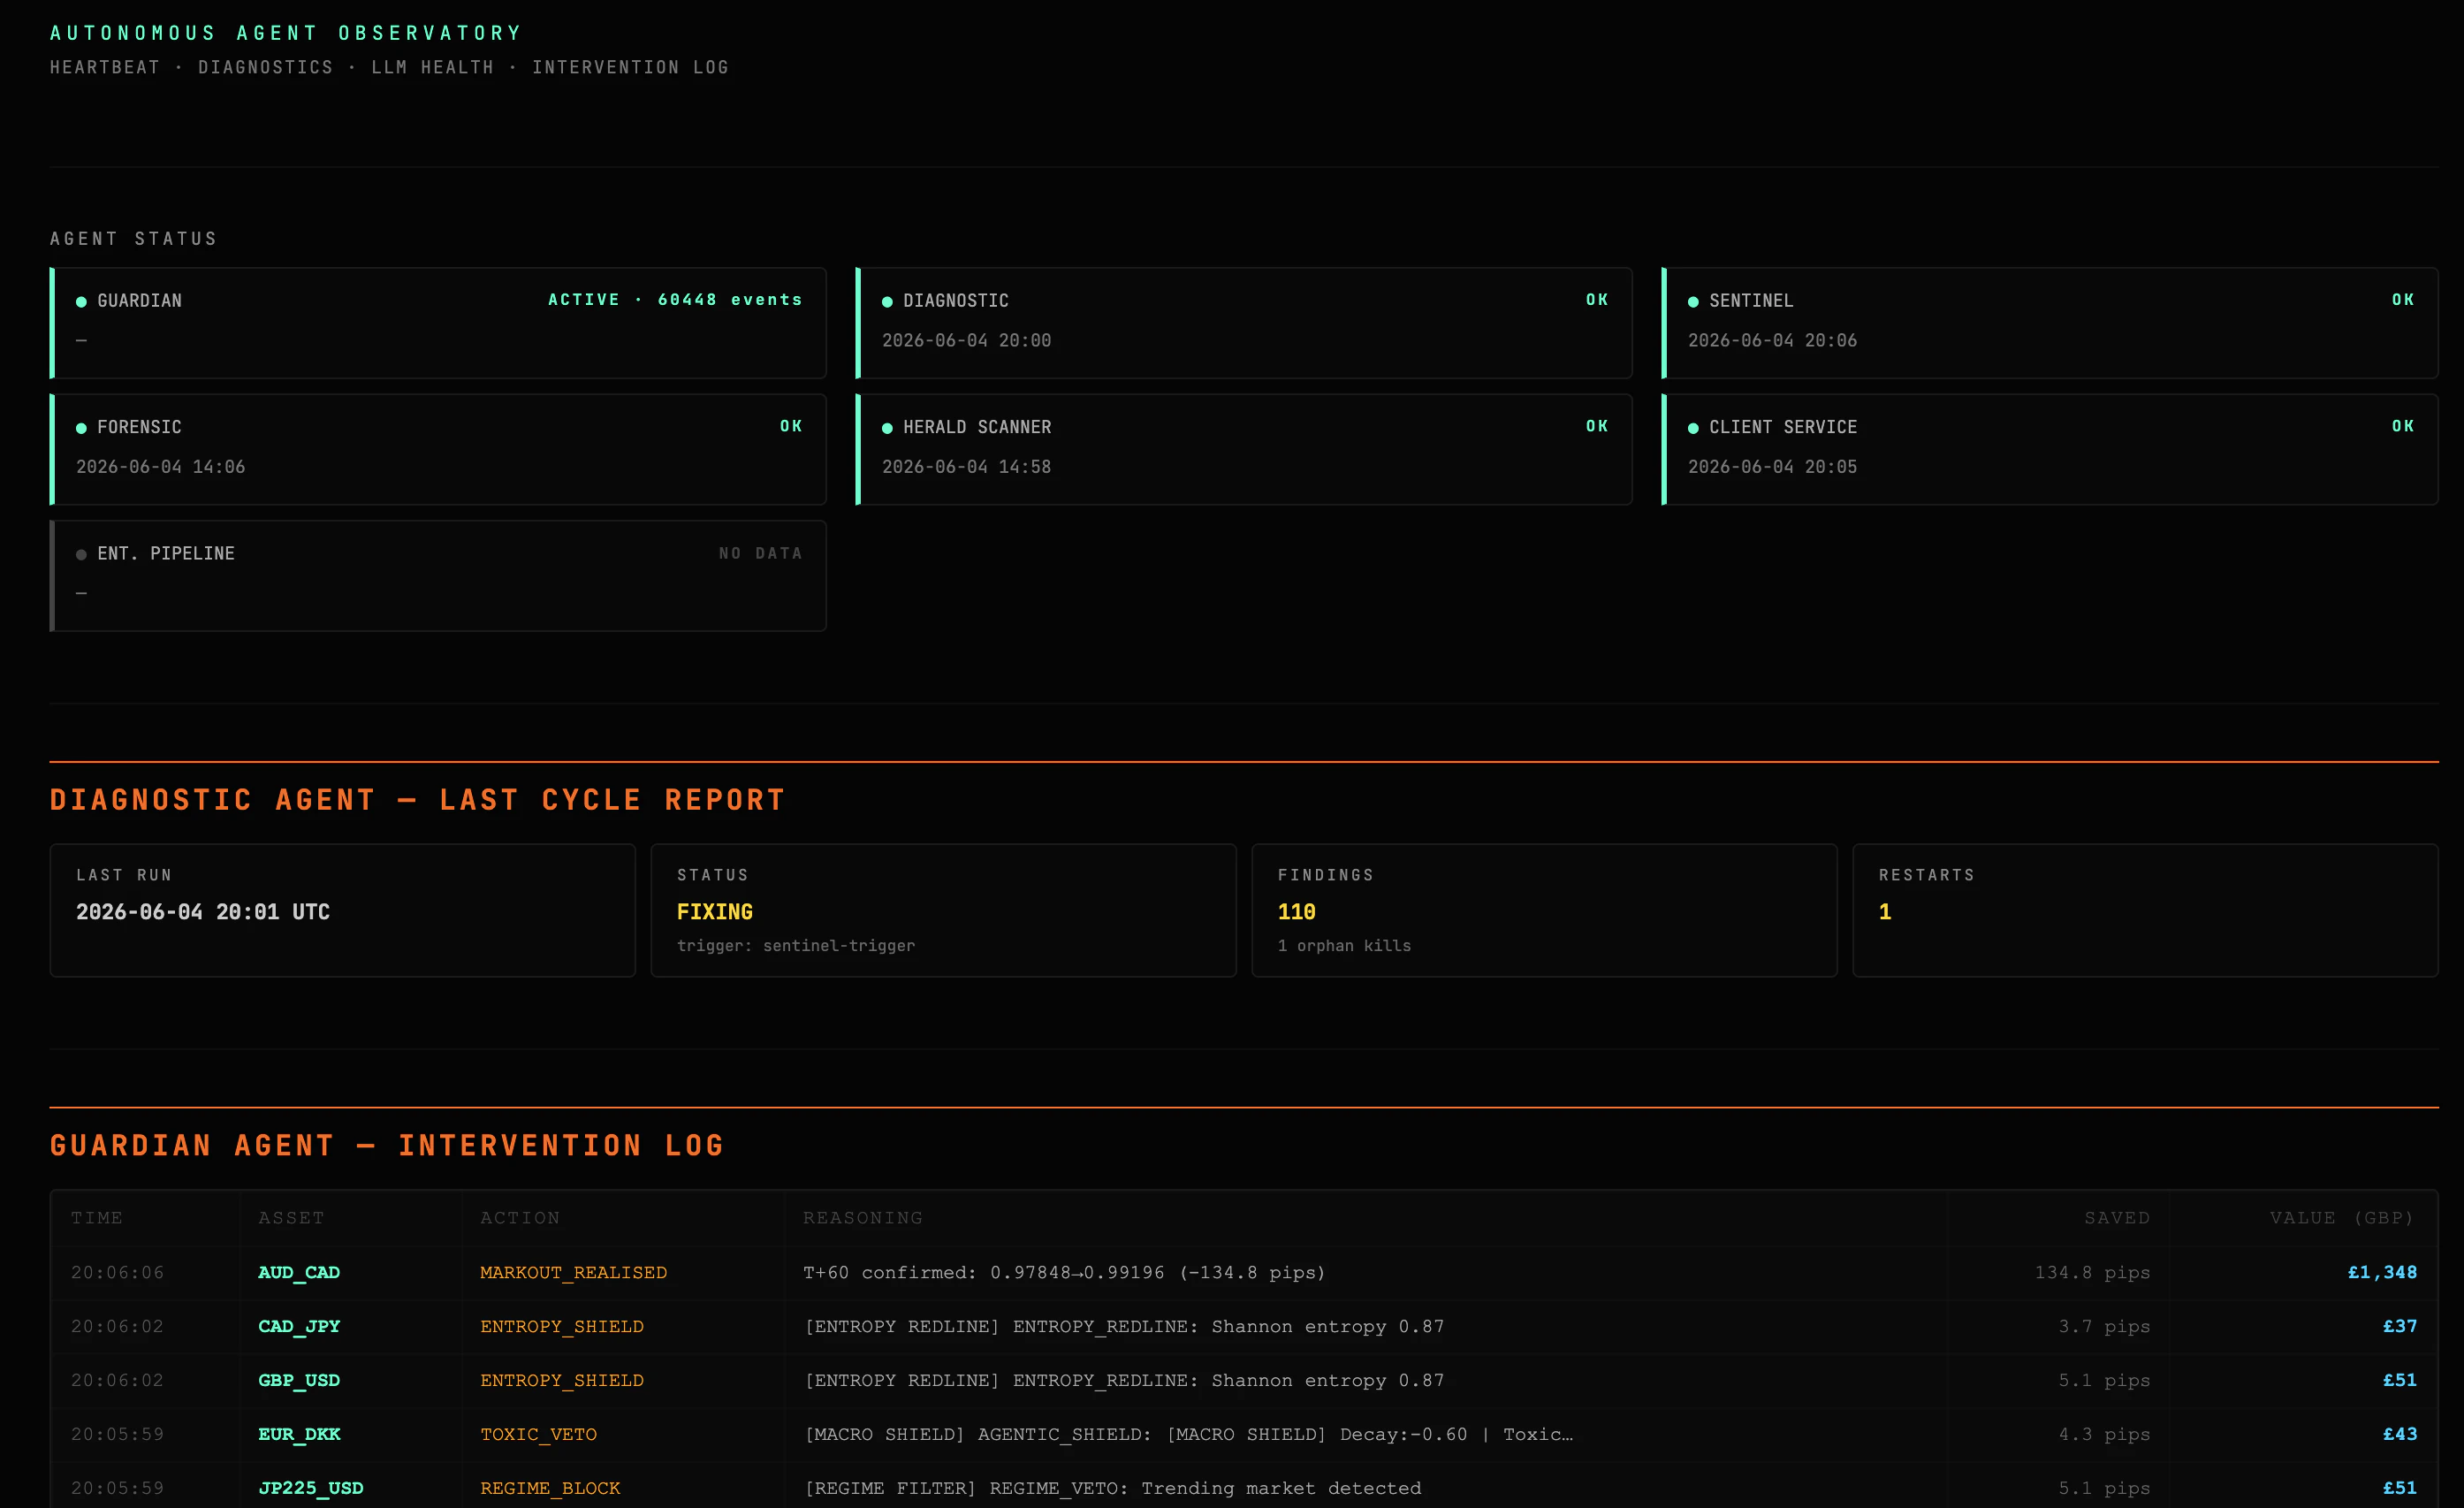Click the SENTINEL card OK status
This screenshot has height=1508, width=2464.
pos(2403,300)
